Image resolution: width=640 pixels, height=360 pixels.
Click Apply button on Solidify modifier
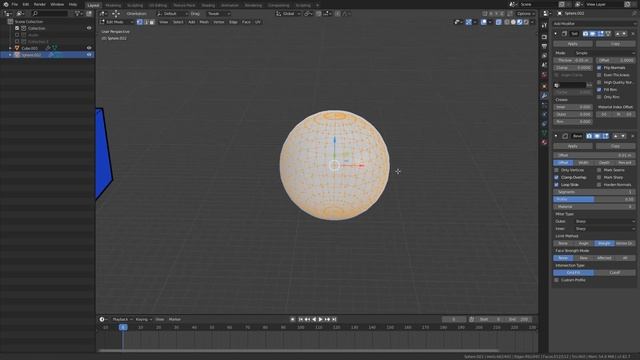pyautogui.click(x=573, y=44)
